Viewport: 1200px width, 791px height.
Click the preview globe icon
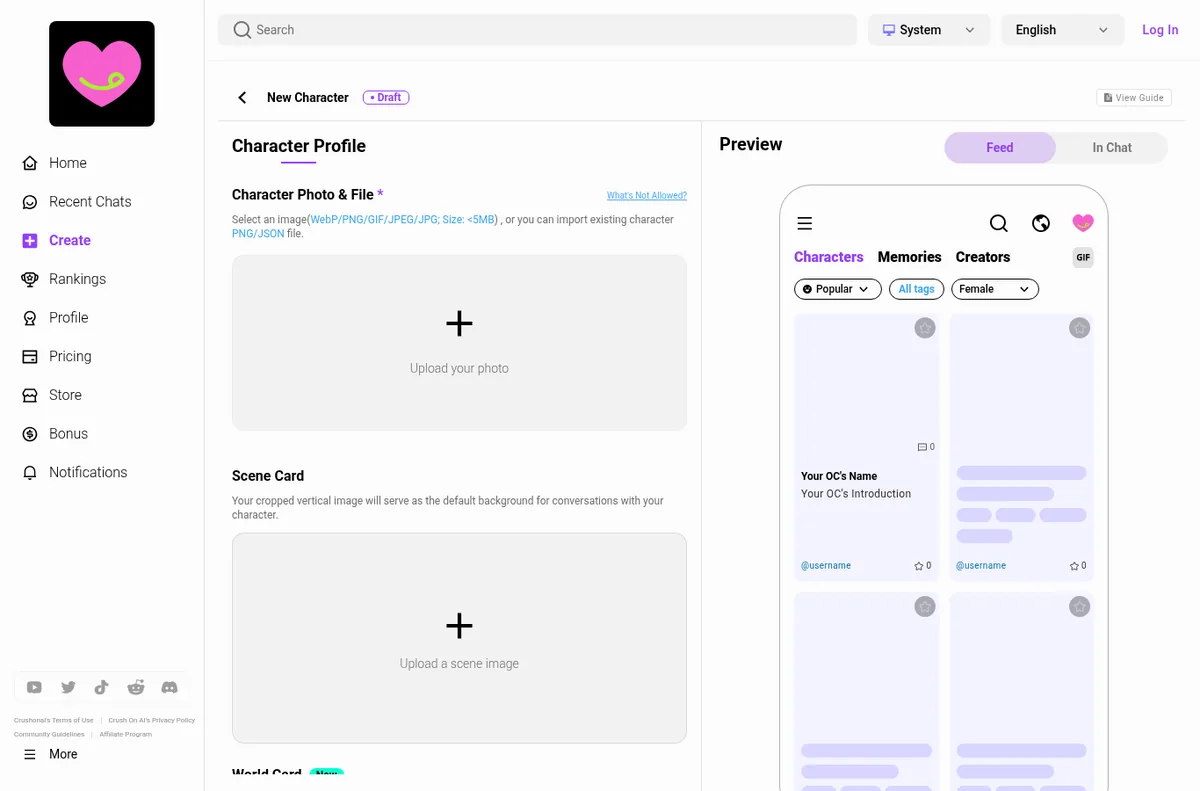click(x=1041, y=223)
